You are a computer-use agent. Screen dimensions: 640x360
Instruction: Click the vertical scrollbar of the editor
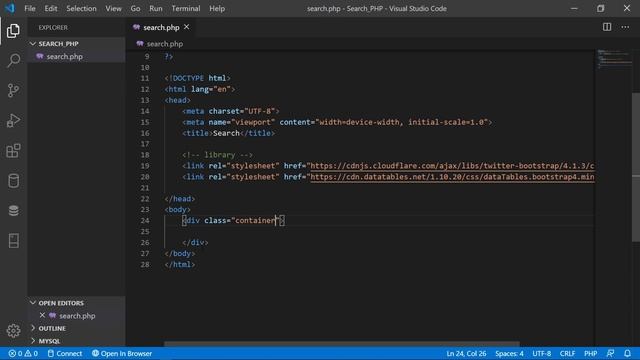pos(636,167)
